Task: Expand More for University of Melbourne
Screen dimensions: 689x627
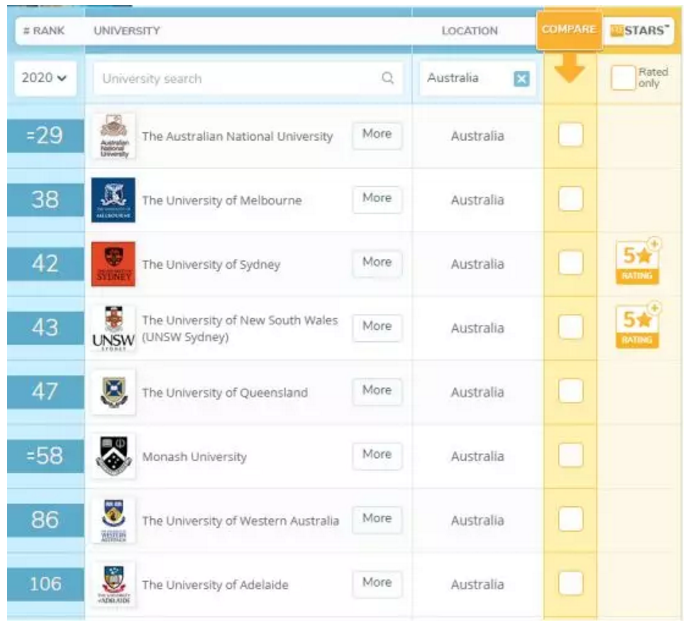Action: click(377, 199)
